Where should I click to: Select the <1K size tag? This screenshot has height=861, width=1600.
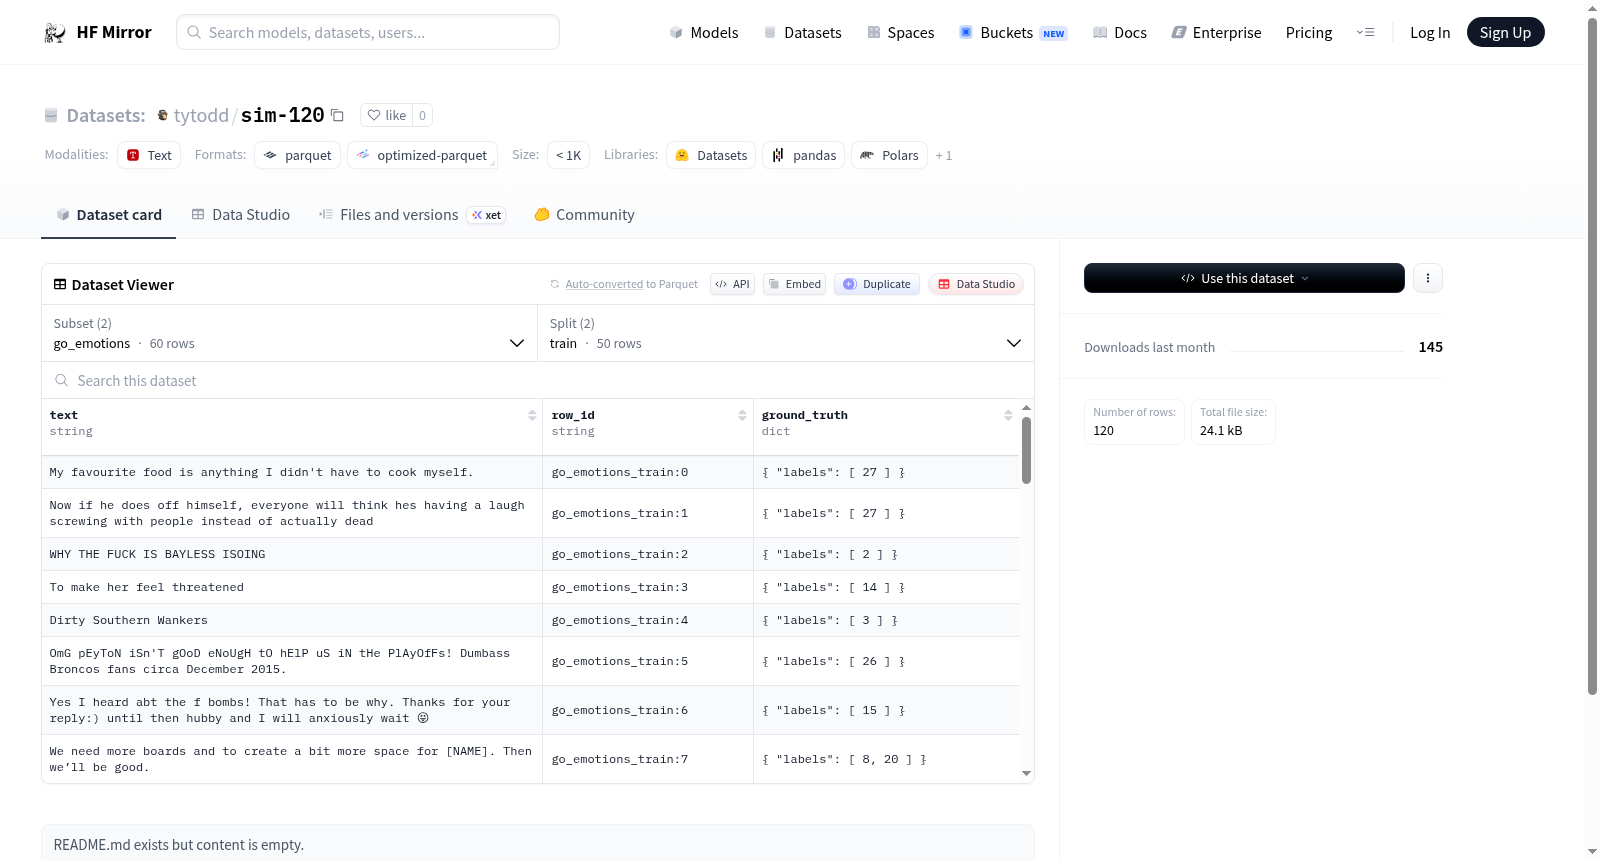[x=568, y=155]
